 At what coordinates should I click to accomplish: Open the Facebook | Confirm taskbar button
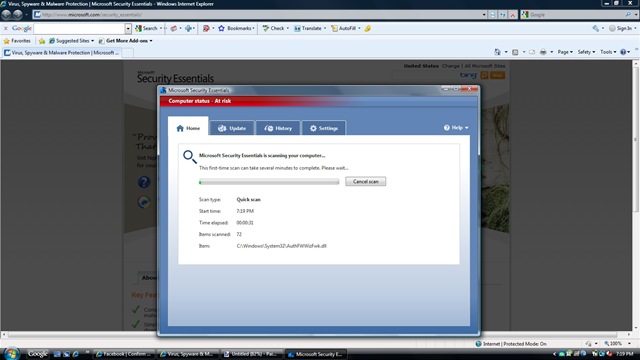coord(124,354)
